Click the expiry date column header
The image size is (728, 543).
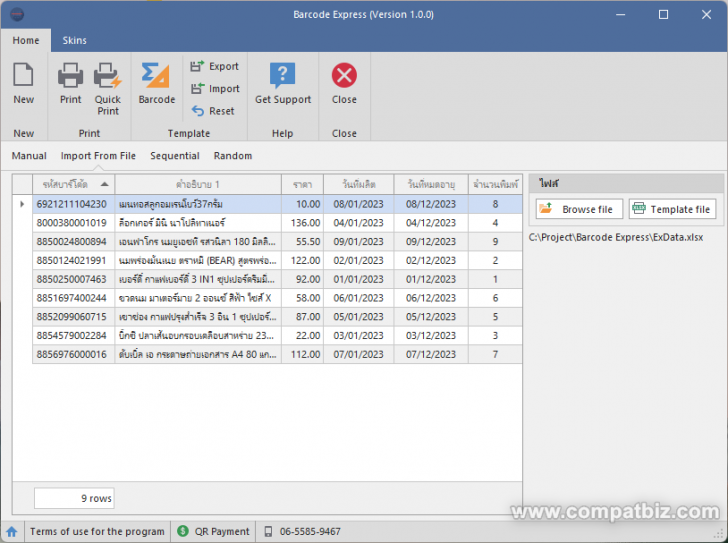click(x=431, y=184)
